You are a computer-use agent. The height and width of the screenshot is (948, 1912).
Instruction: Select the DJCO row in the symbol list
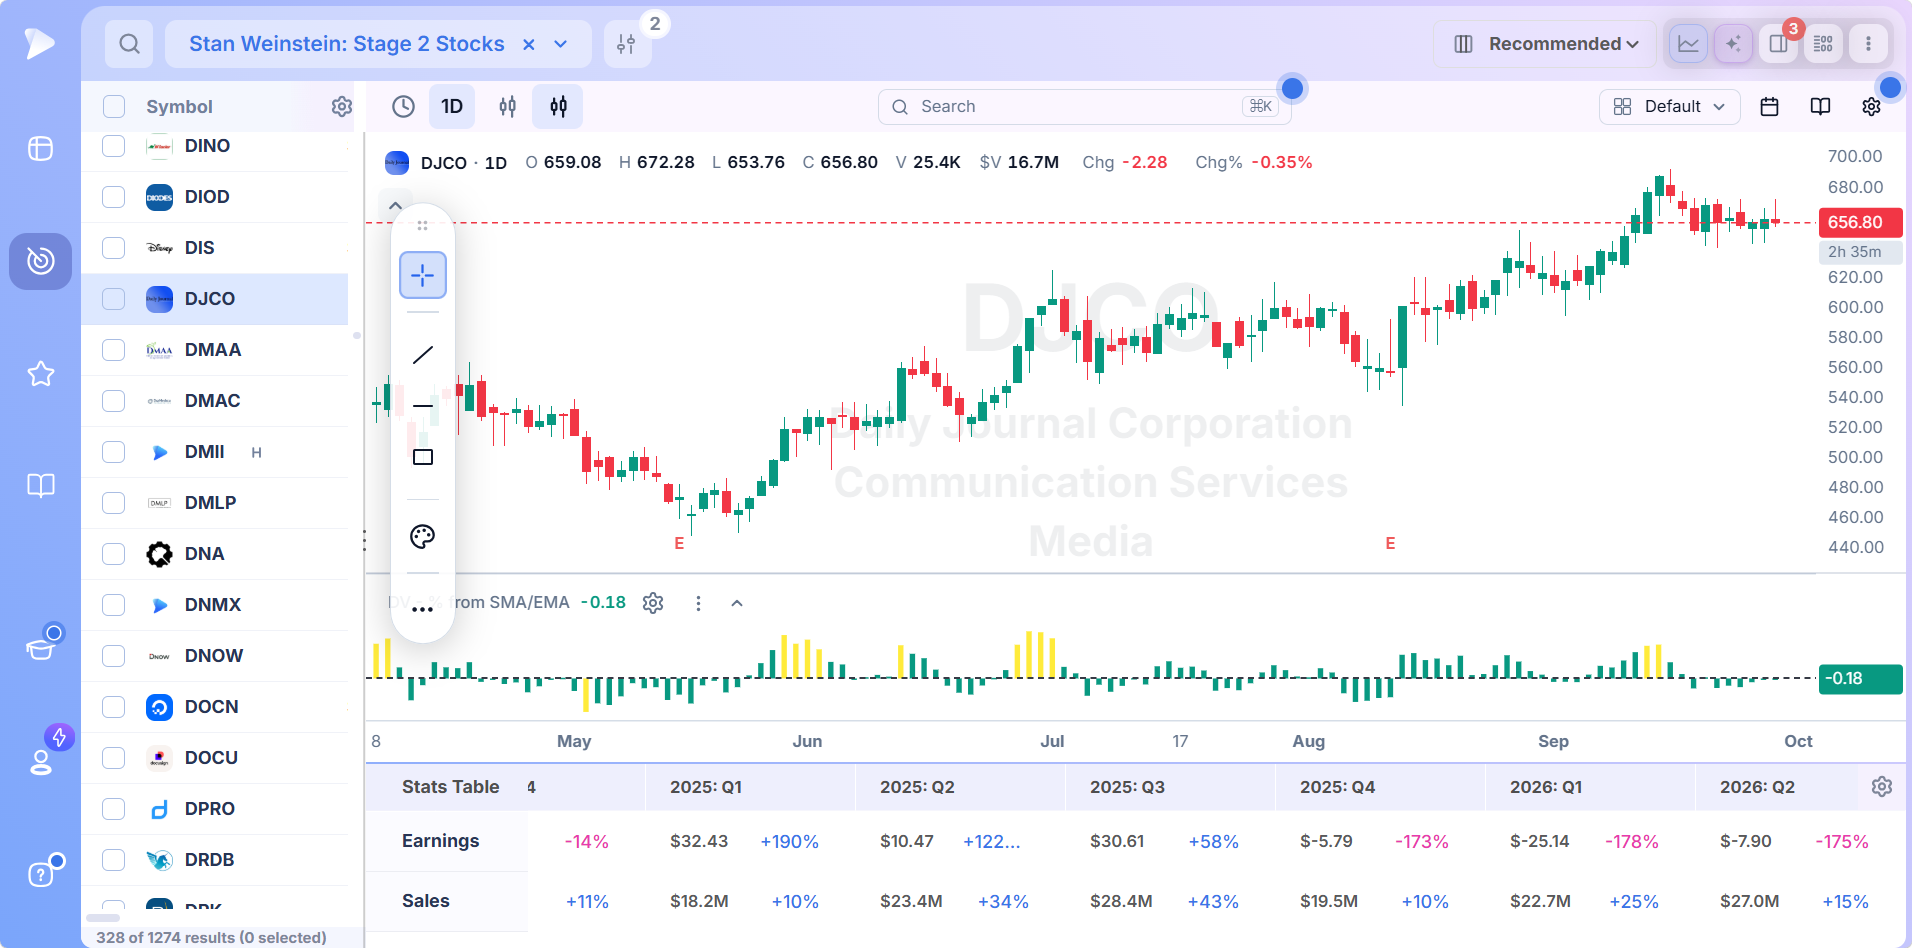coord(215,299)
